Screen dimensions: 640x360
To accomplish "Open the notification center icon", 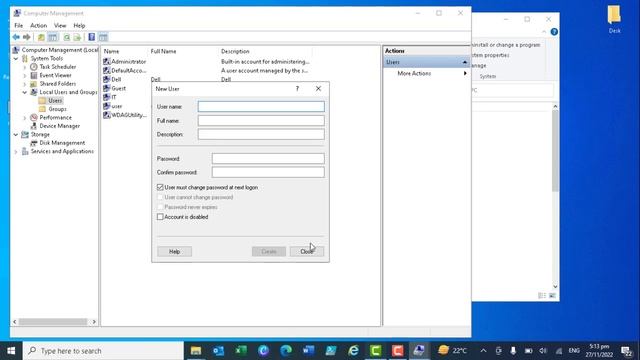I will [x=627, y=351].
